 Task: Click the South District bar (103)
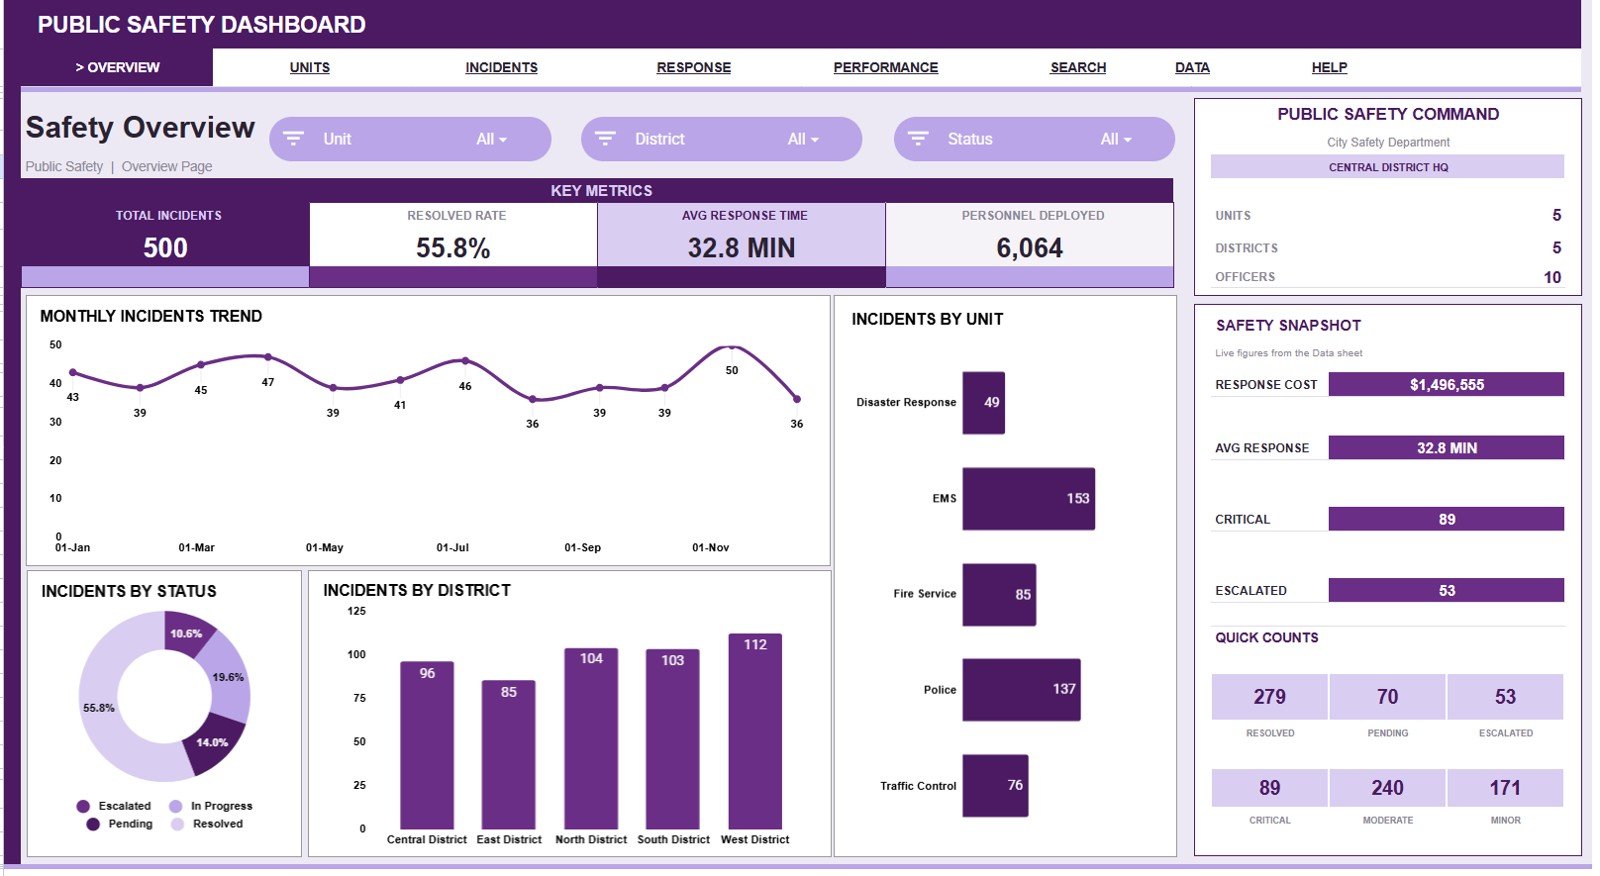(673, 739)
